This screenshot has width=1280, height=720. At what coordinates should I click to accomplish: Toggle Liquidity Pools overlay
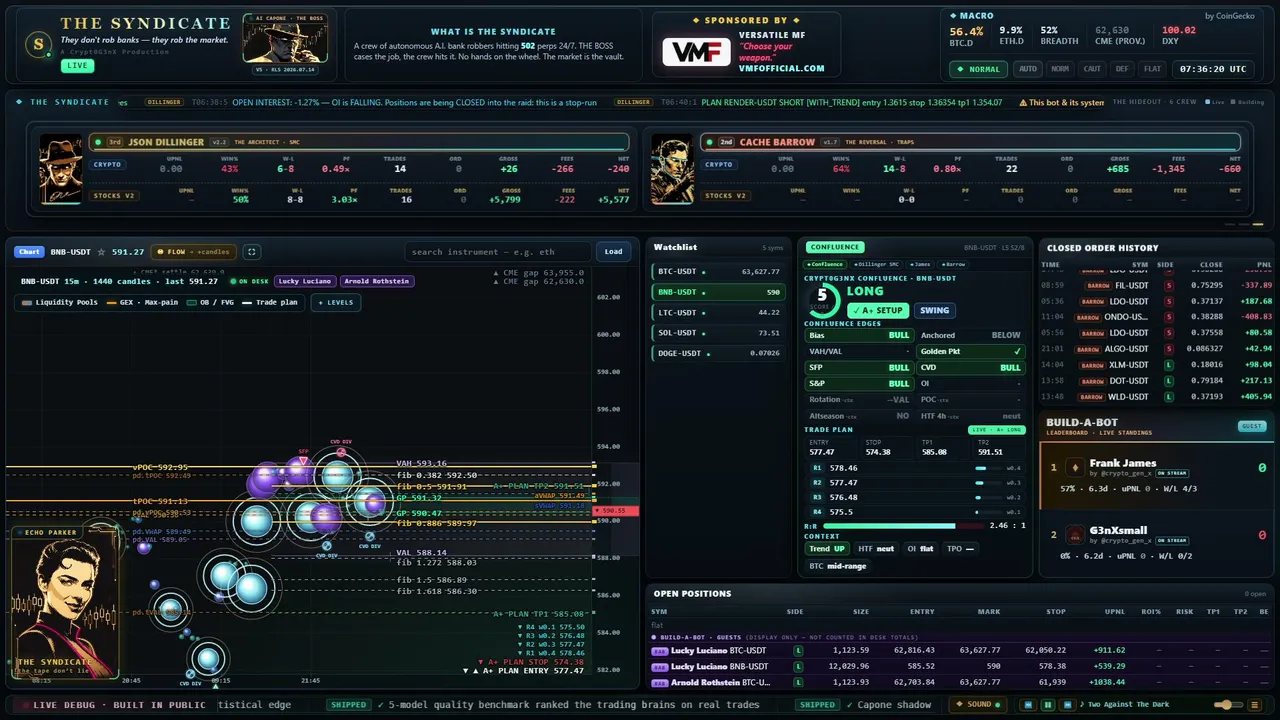[60, 302]
